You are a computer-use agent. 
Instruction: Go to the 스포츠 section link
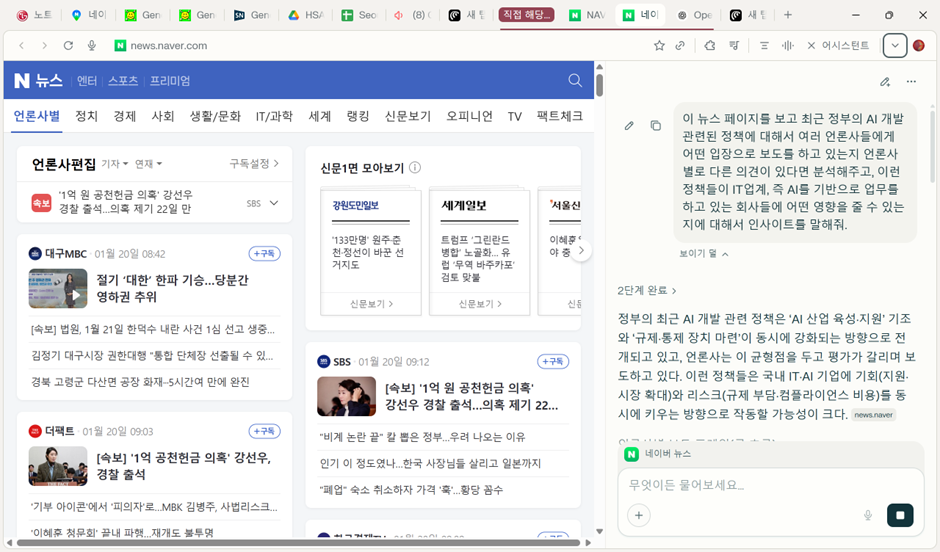(123, 81)
